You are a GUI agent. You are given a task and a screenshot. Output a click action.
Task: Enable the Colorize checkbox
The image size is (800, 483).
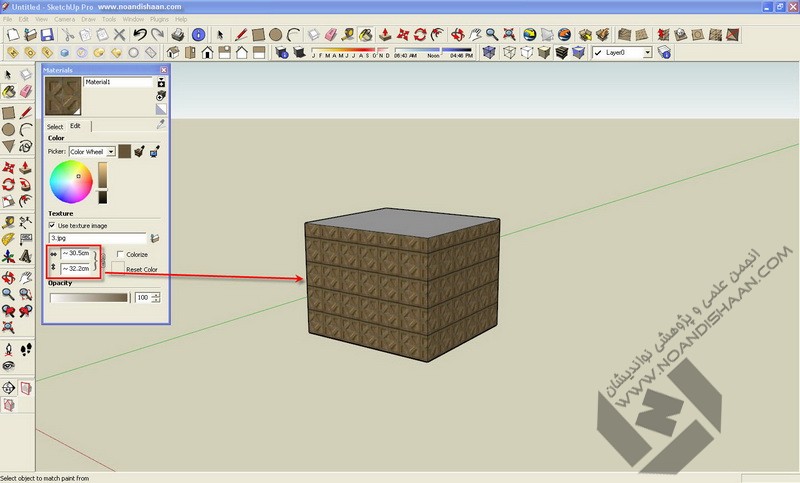tap(118, 255)
